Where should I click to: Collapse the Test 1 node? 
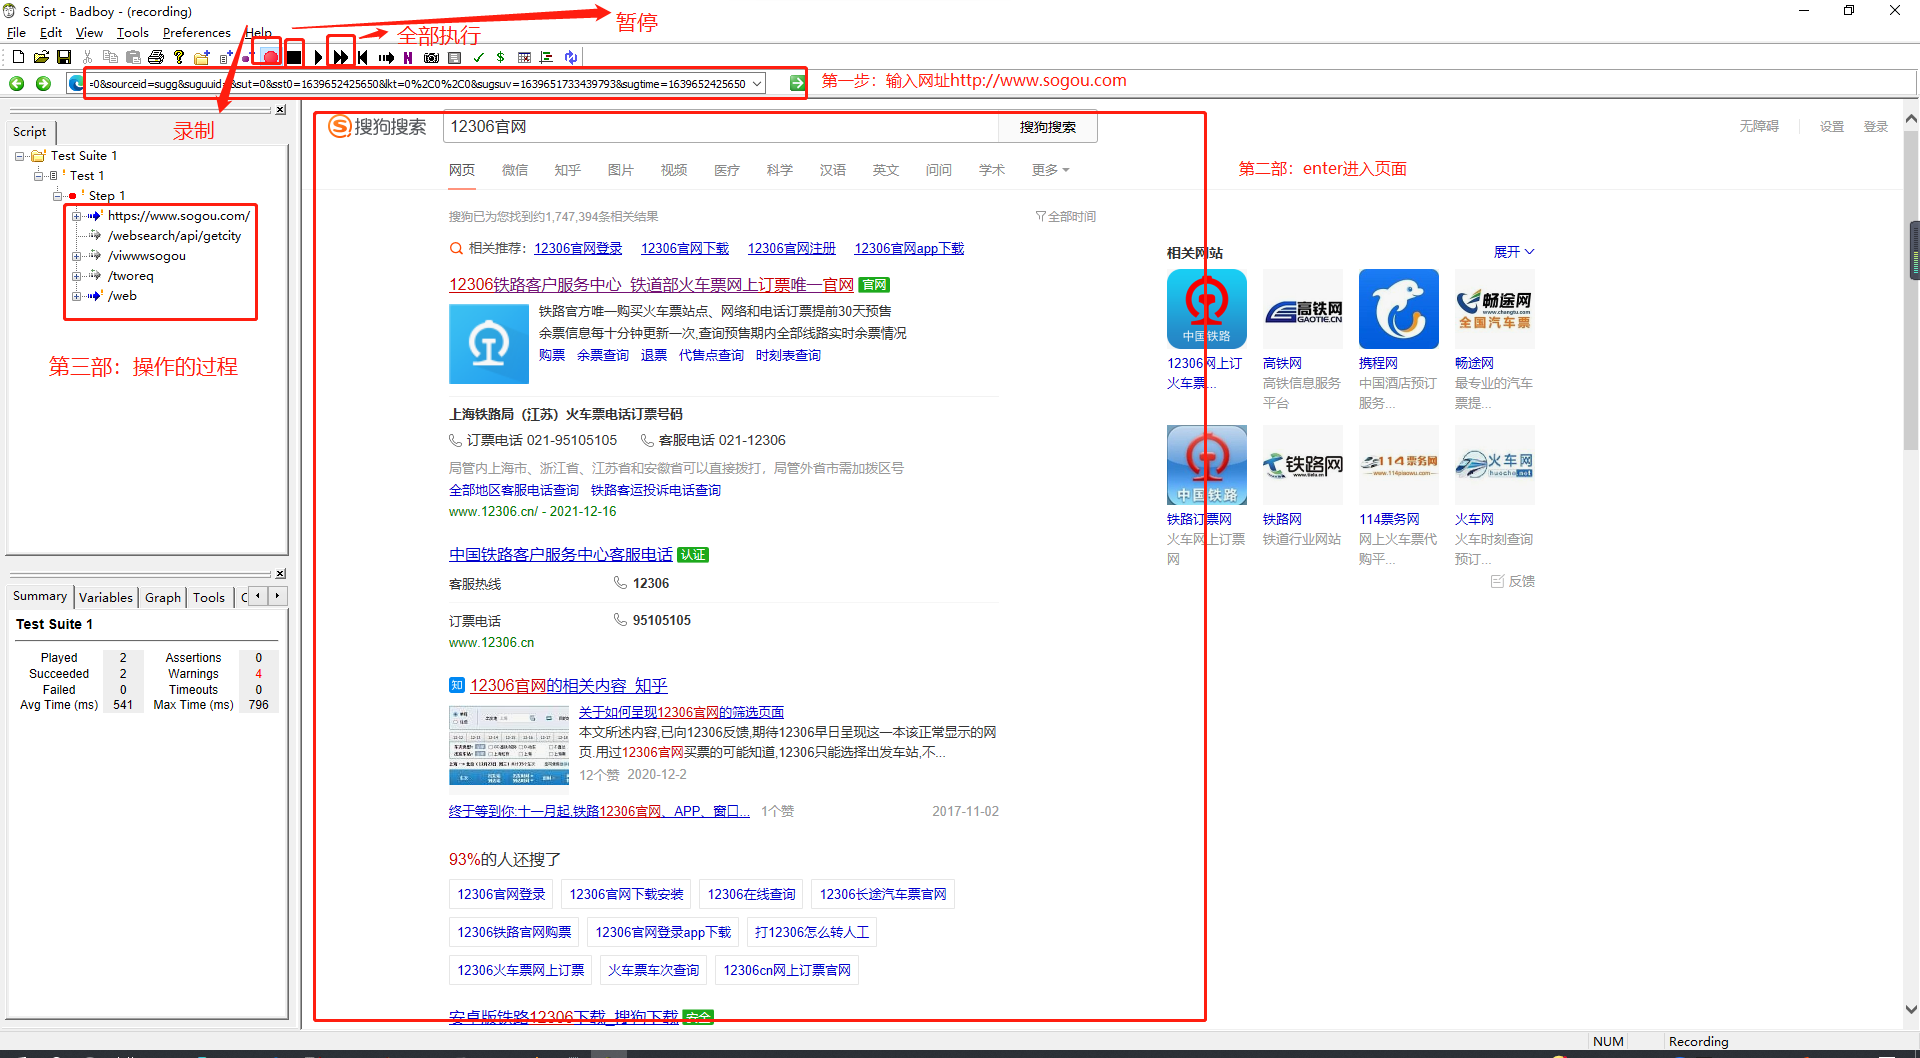39,176
